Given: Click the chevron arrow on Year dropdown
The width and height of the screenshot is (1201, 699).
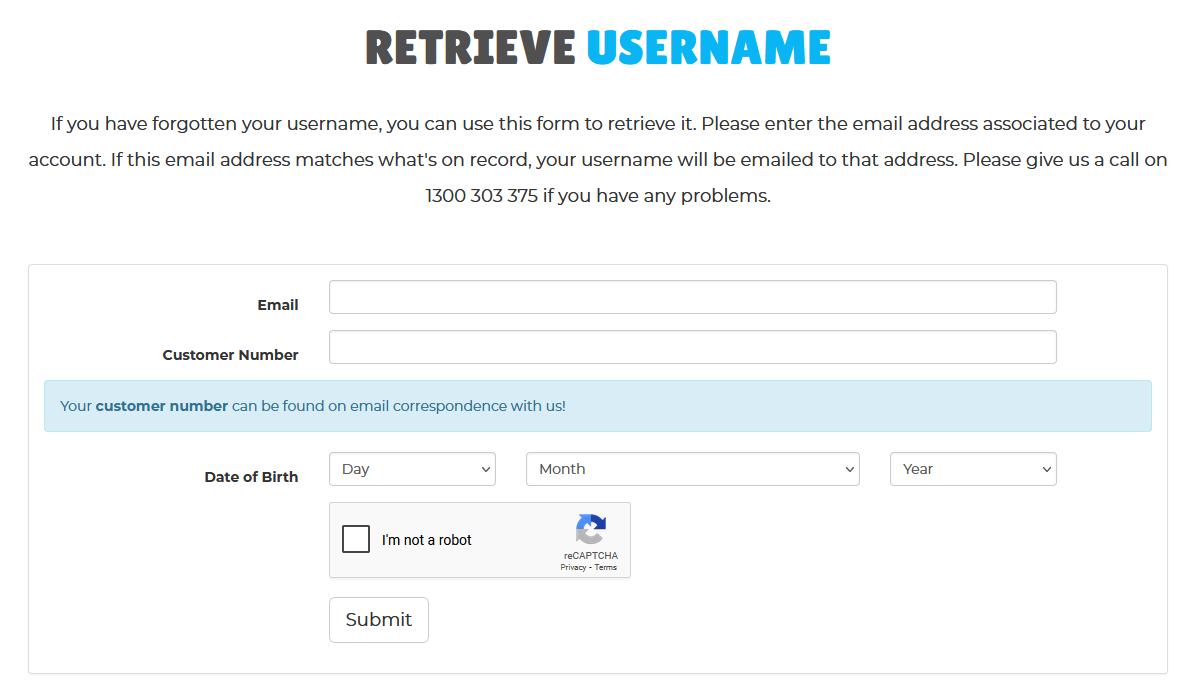Looking at the screenshot, I should pyautogui.click(x=1046, y=469).
